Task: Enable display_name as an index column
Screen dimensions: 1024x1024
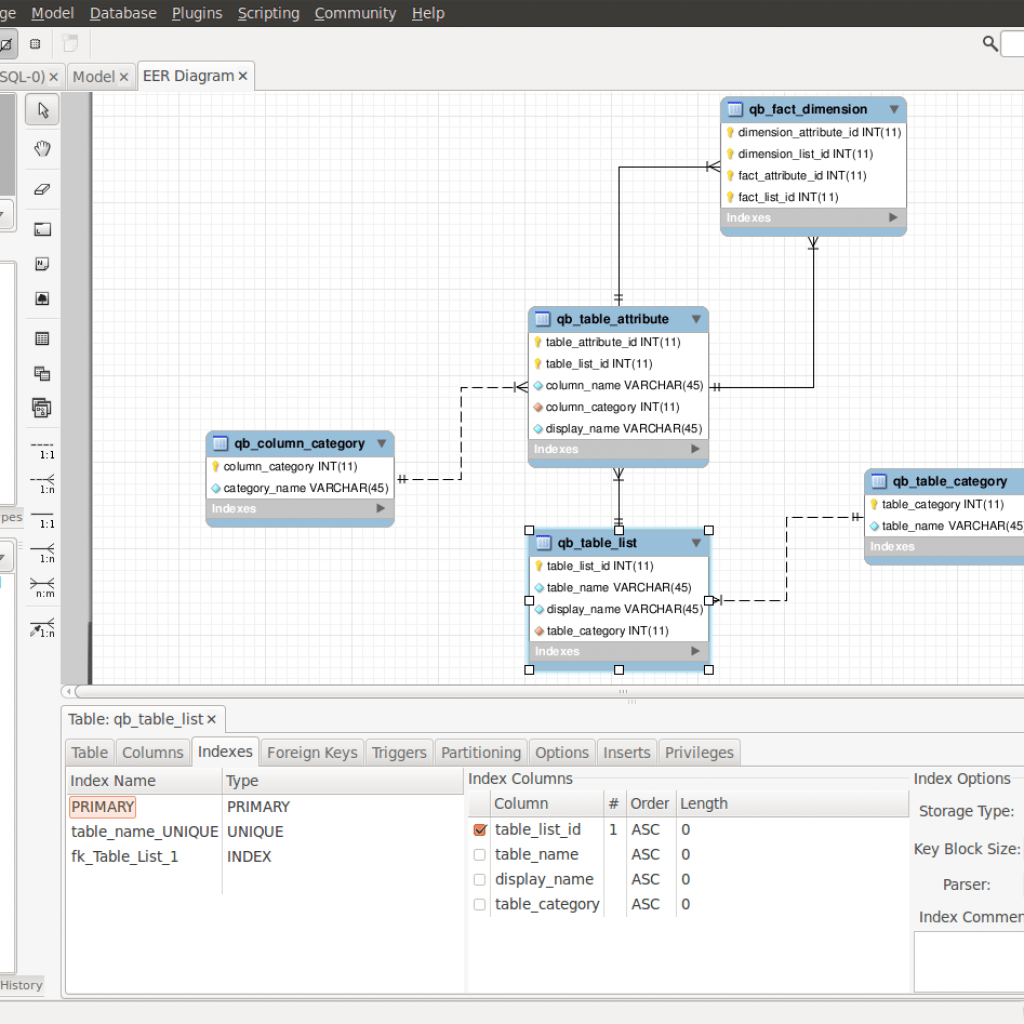Action: click(x=479, y=879)
